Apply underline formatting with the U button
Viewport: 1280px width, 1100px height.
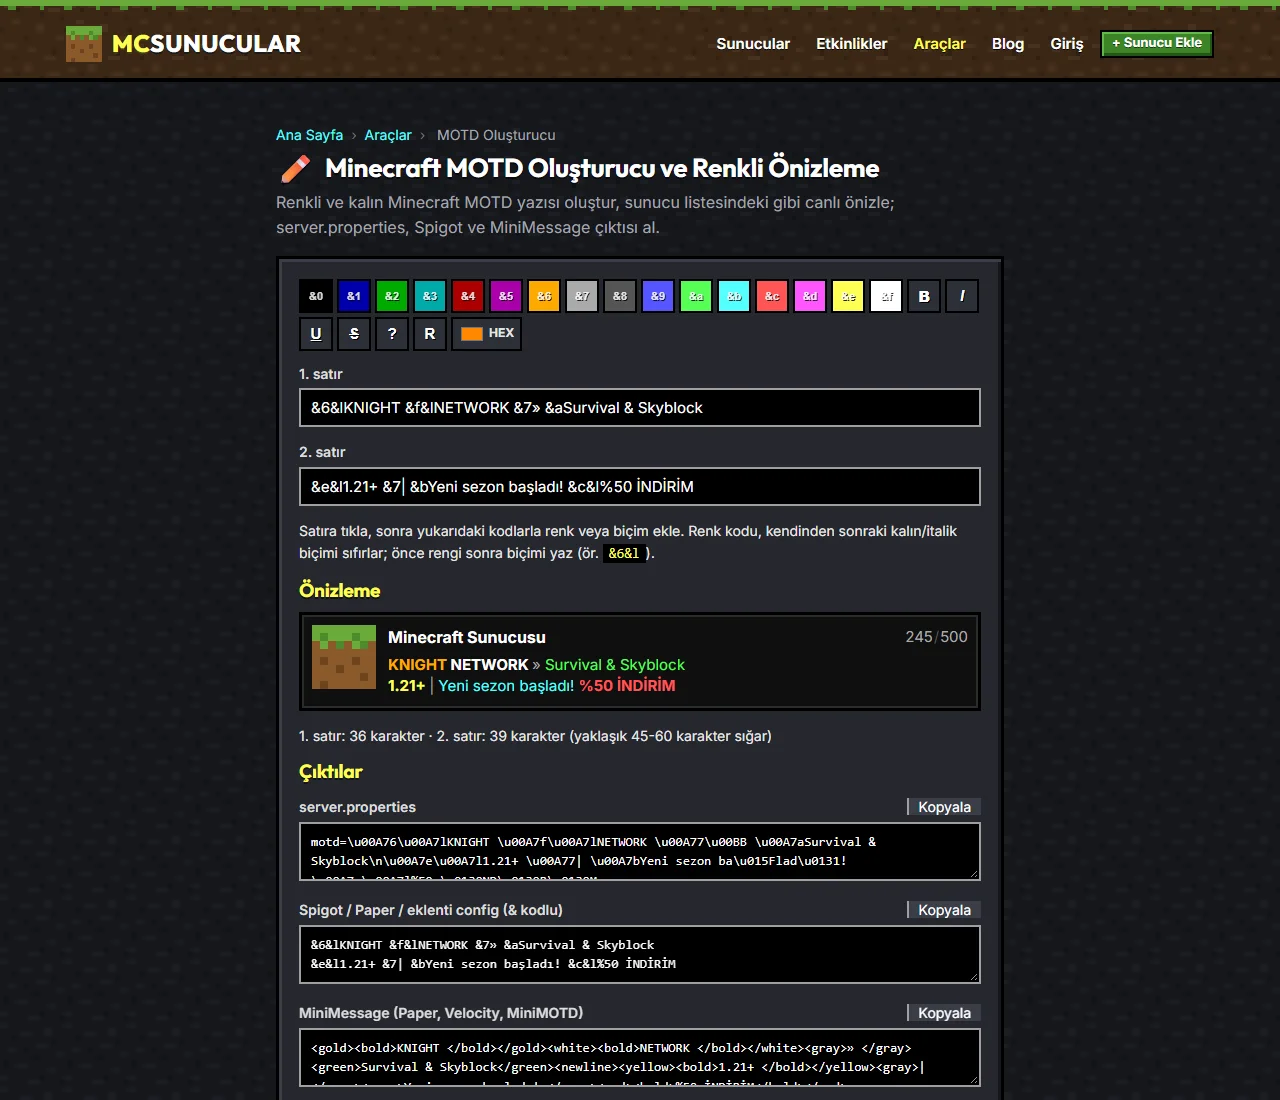point(316,334)
